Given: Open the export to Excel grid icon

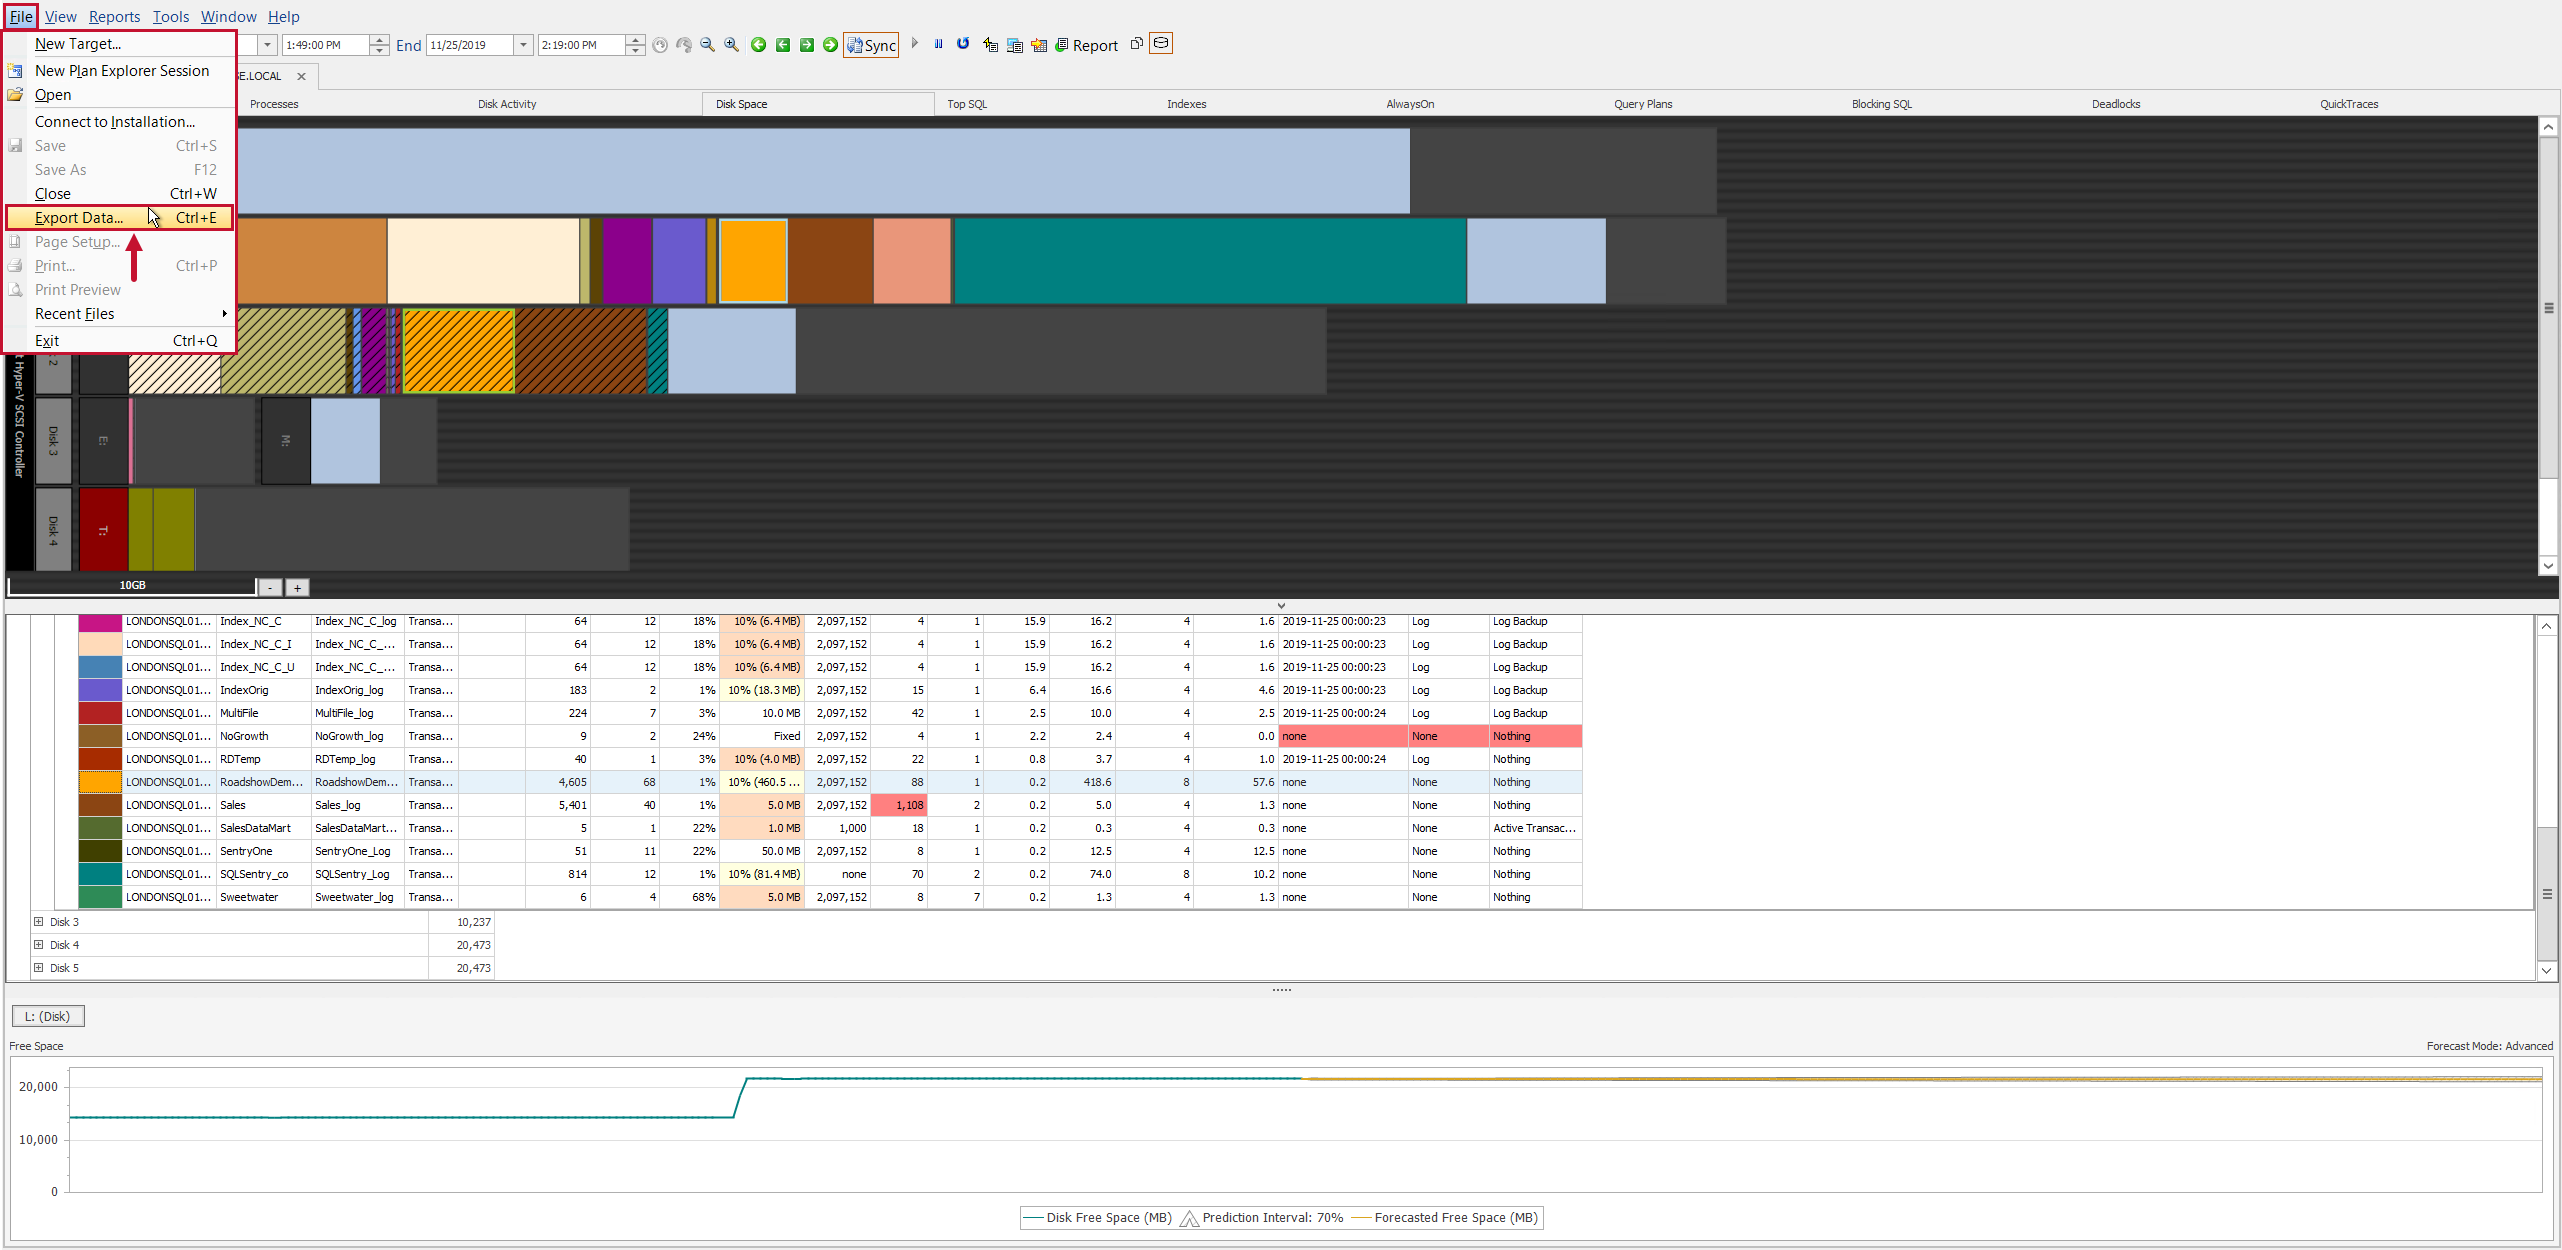Looking at the screenshot, I should click(x=1038, y=44).
